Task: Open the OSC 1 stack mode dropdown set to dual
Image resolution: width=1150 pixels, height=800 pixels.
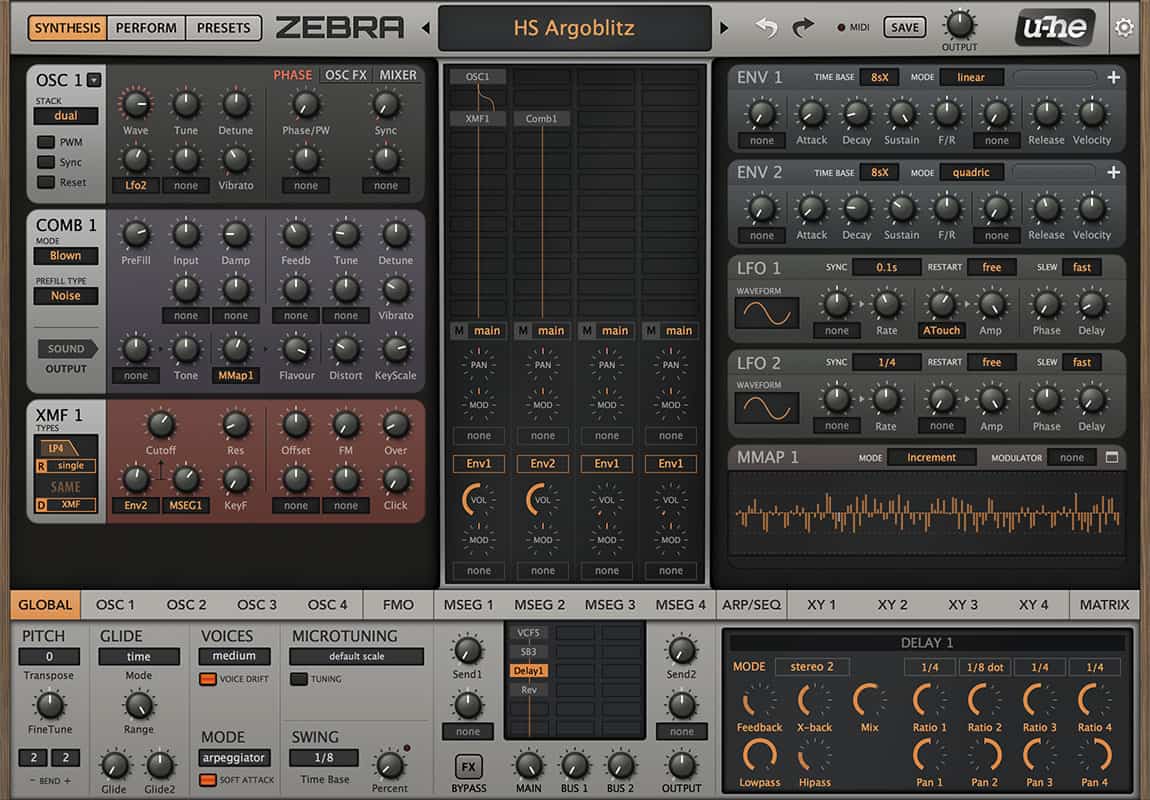Action: (66, 116)
